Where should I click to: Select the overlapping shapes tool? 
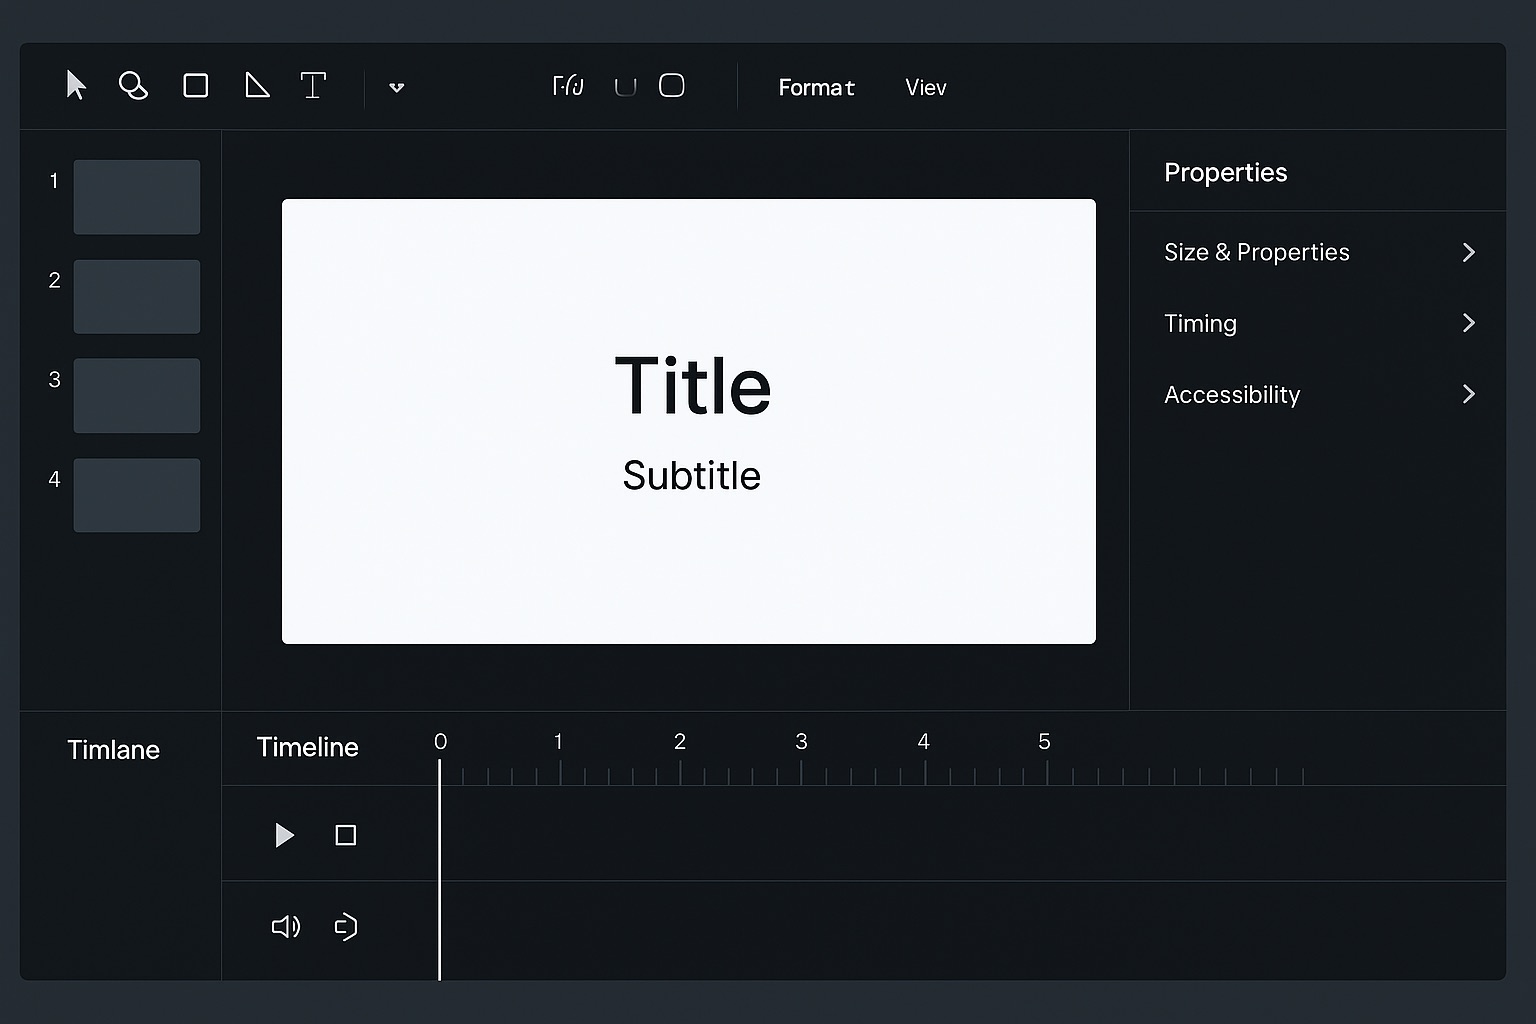click(x=133, y=86)
